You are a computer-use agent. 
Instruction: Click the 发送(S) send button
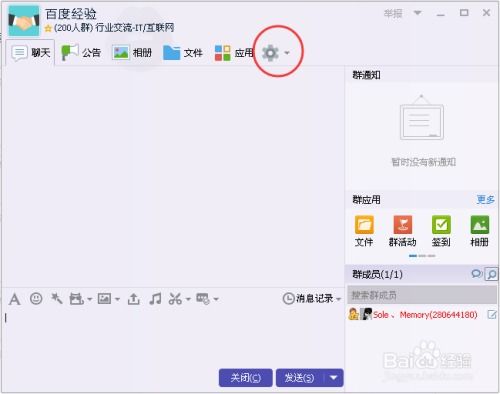[299, 378]
